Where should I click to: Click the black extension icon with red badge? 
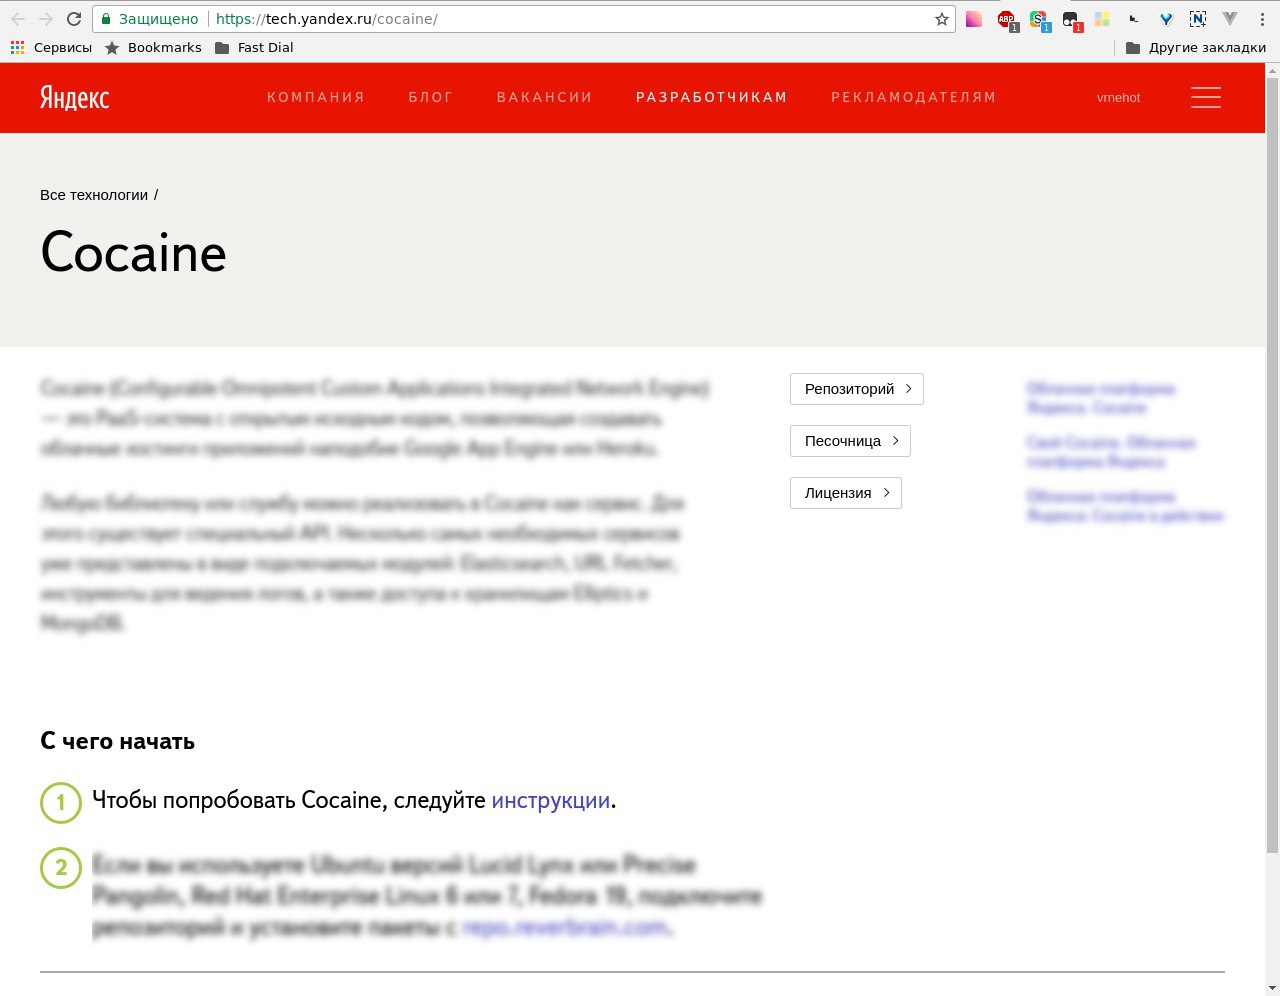pos(1071,20)
